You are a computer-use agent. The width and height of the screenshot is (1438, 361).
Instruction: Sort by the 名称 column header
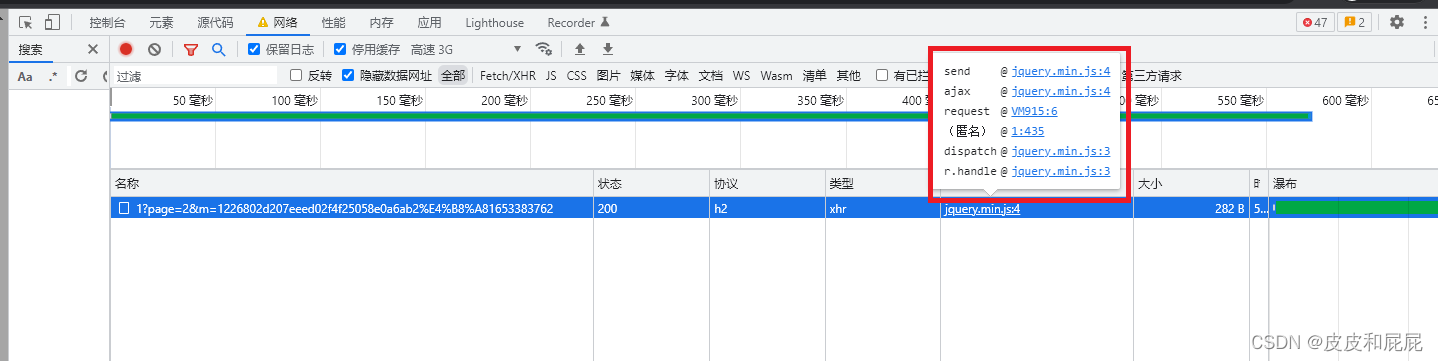tap(351, 184)
